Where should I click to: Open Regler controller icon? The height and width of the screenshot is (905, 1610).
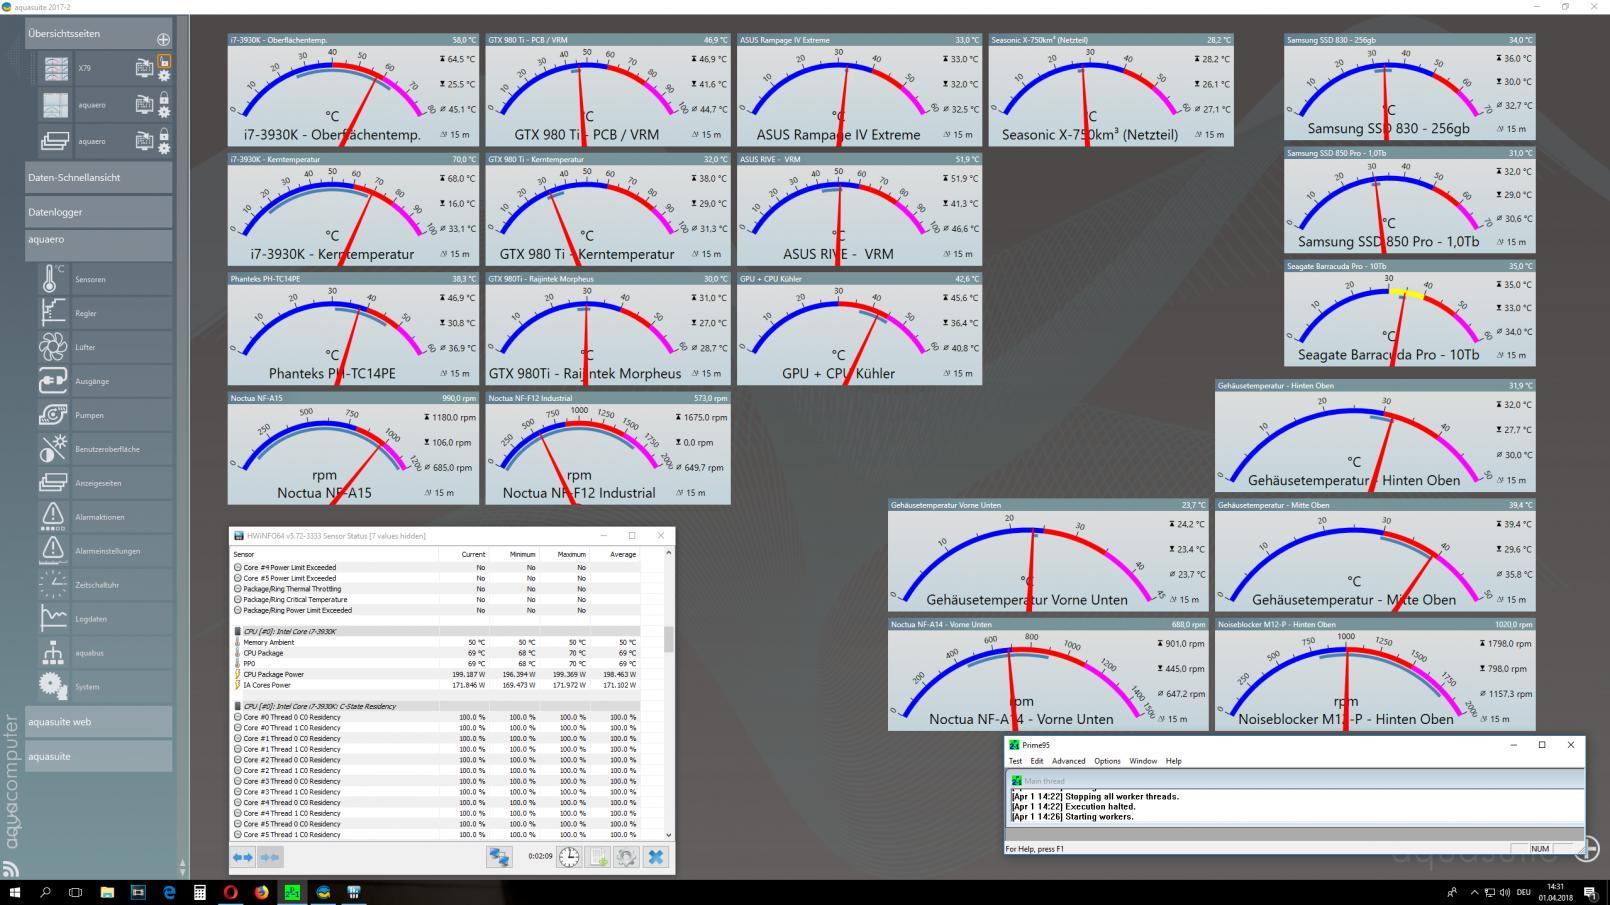point(52,313)
